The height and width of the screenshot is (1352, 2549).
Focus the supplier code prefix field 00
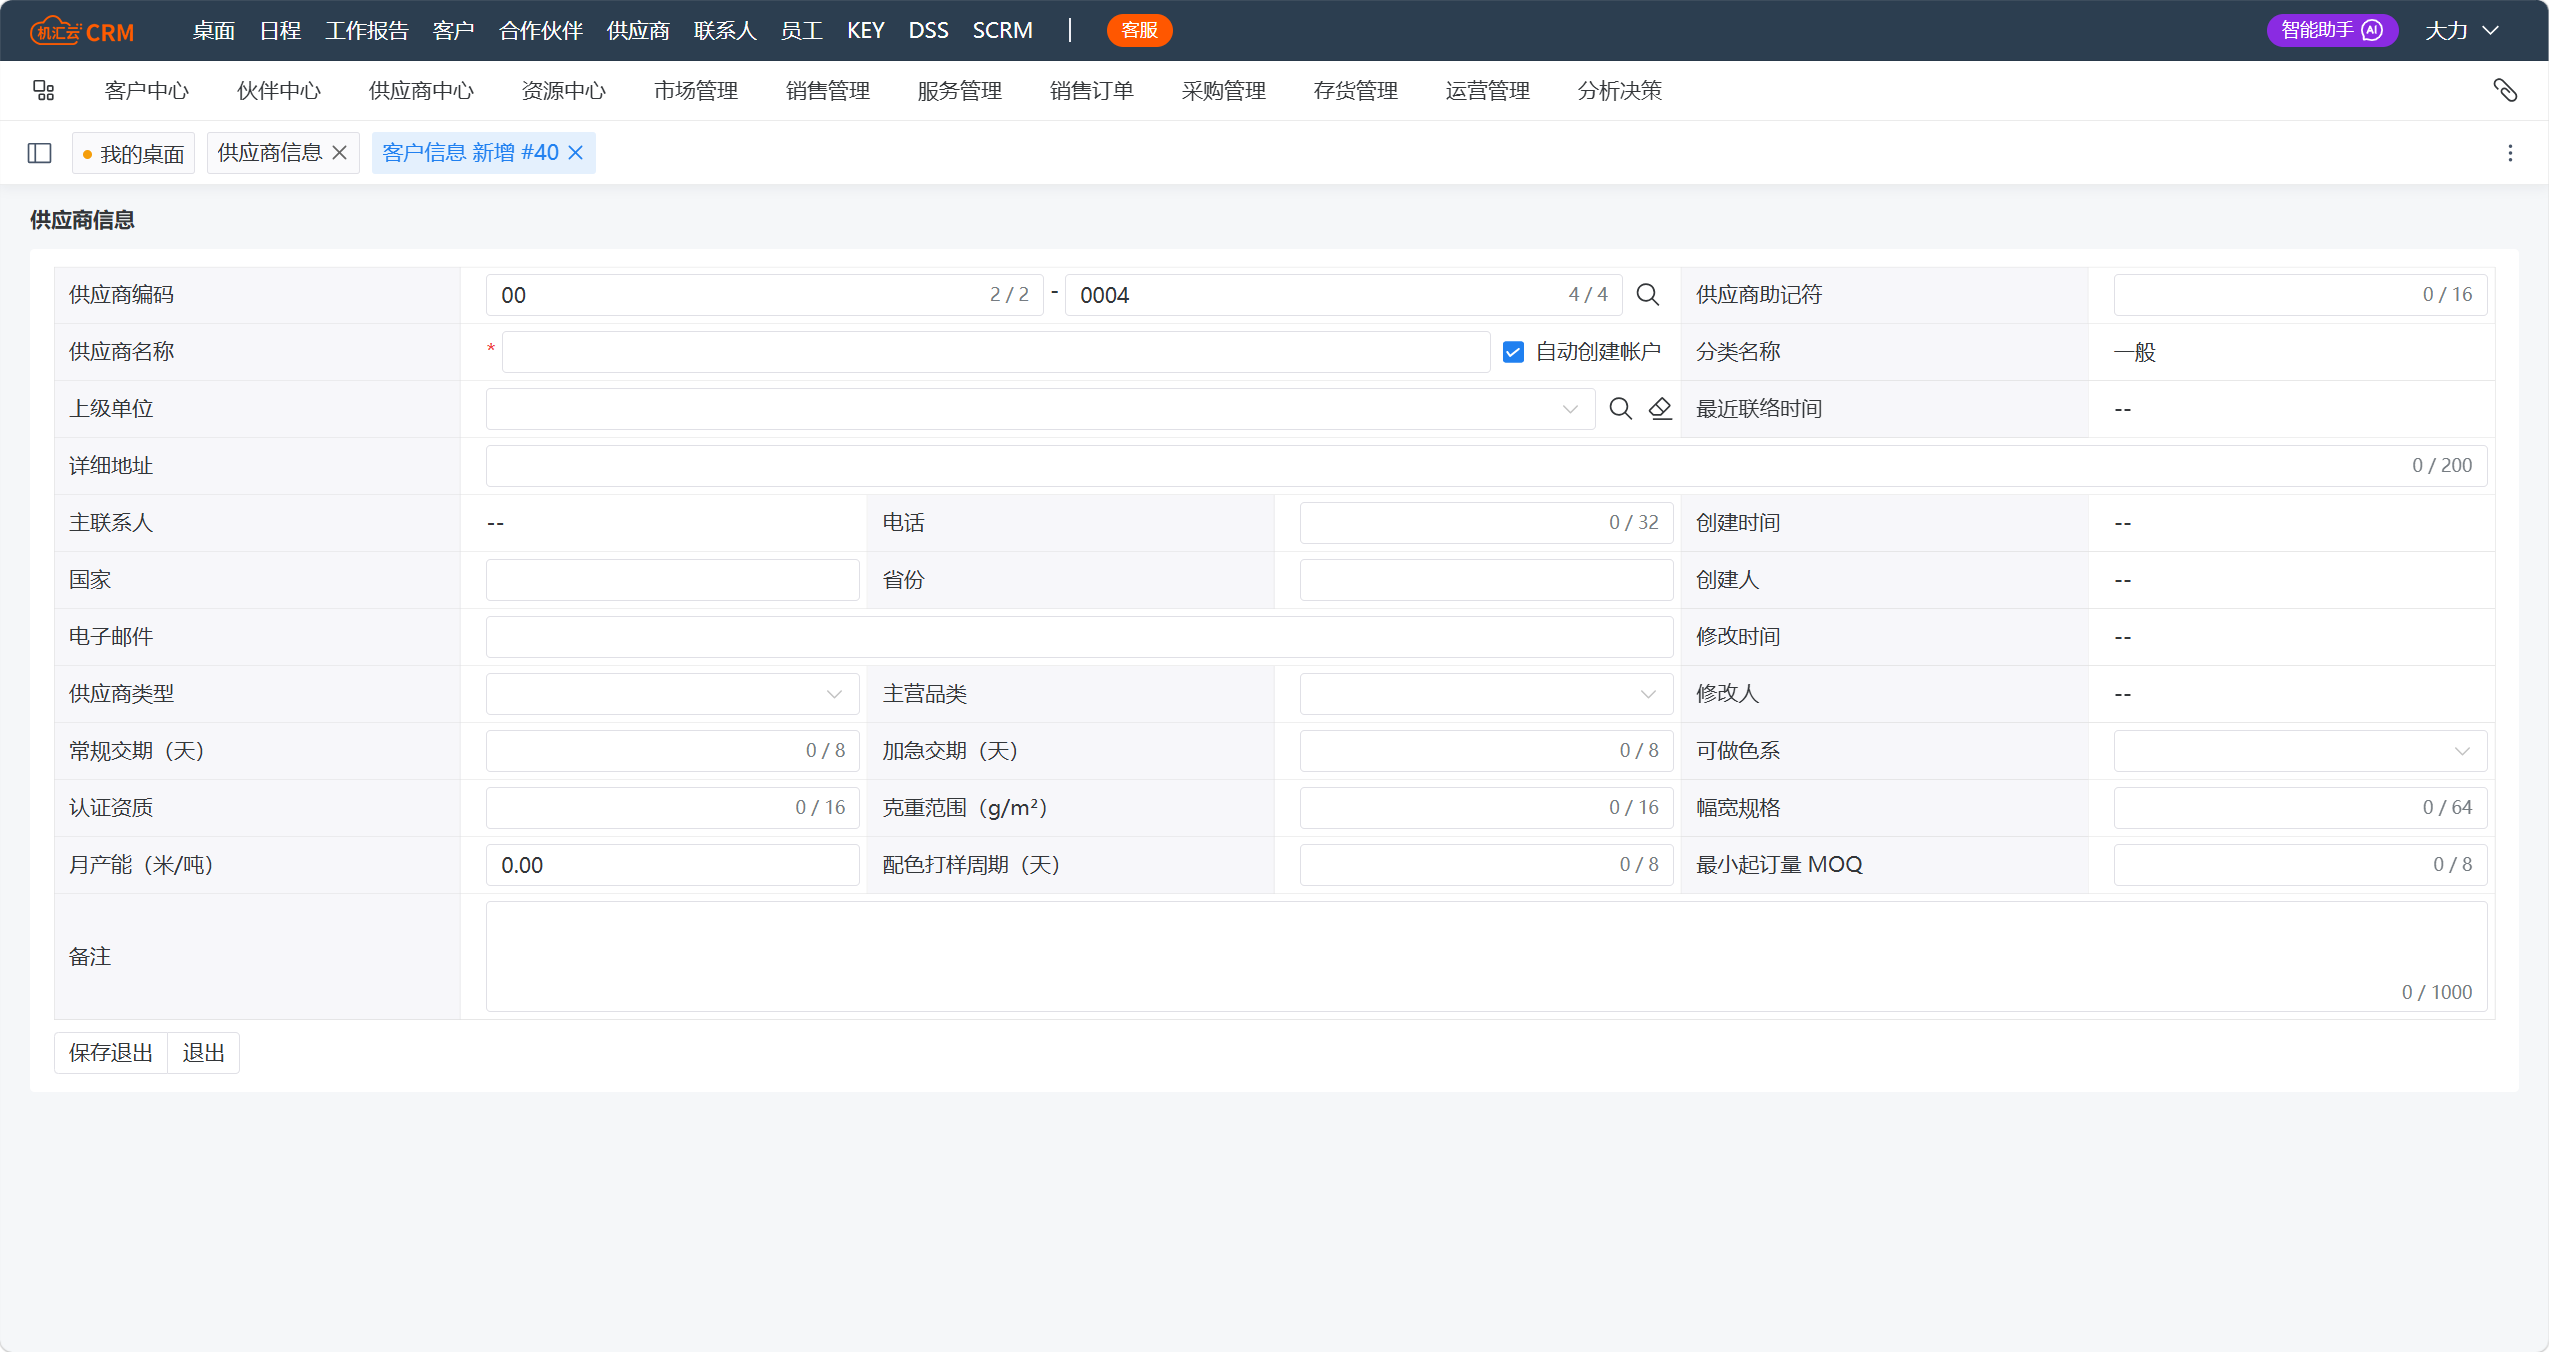765,295
